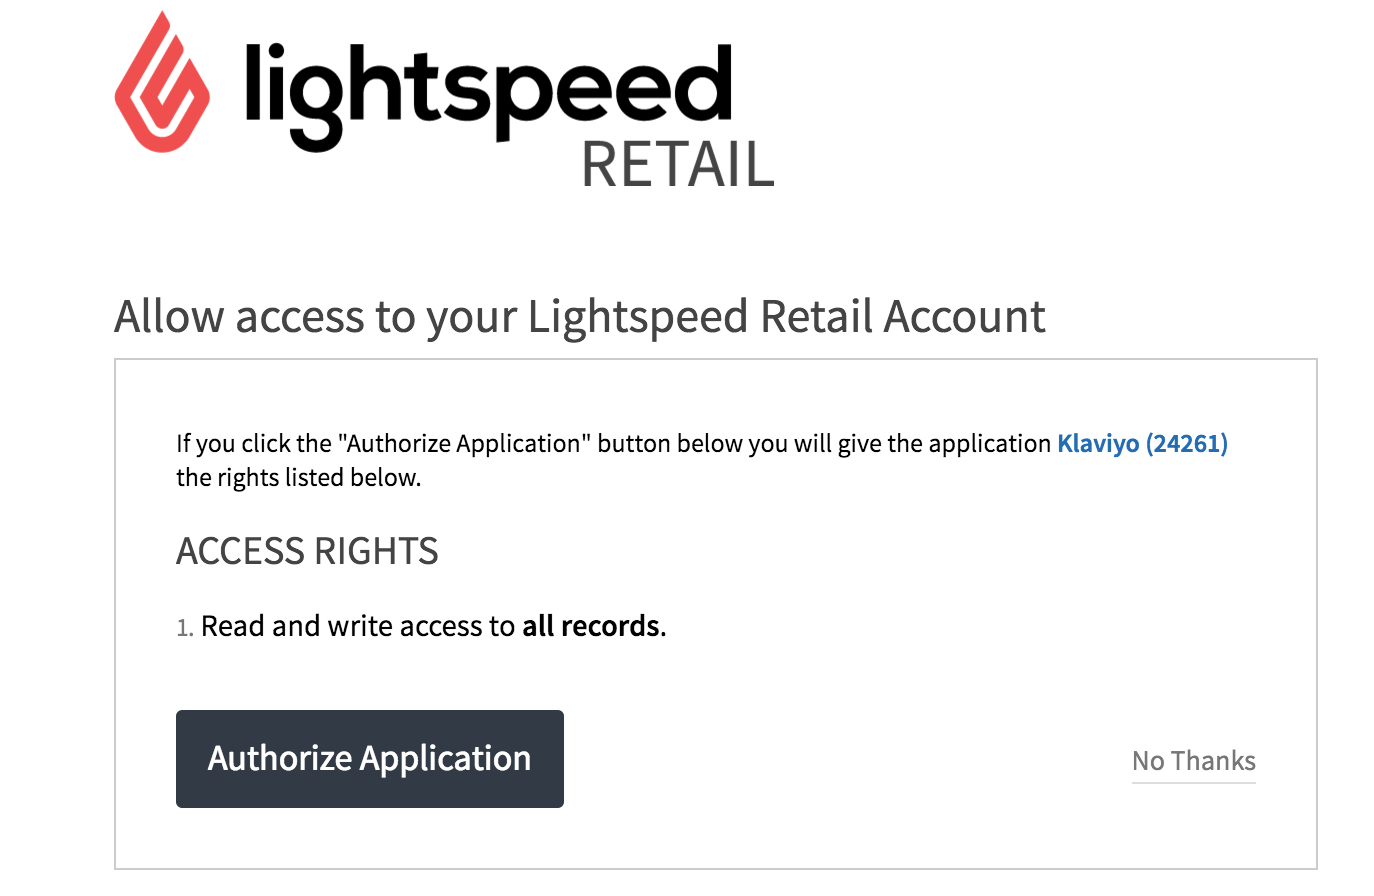The image size is (1374, 896).
Task: Click the bolded all records text
Action: point(590,626)
